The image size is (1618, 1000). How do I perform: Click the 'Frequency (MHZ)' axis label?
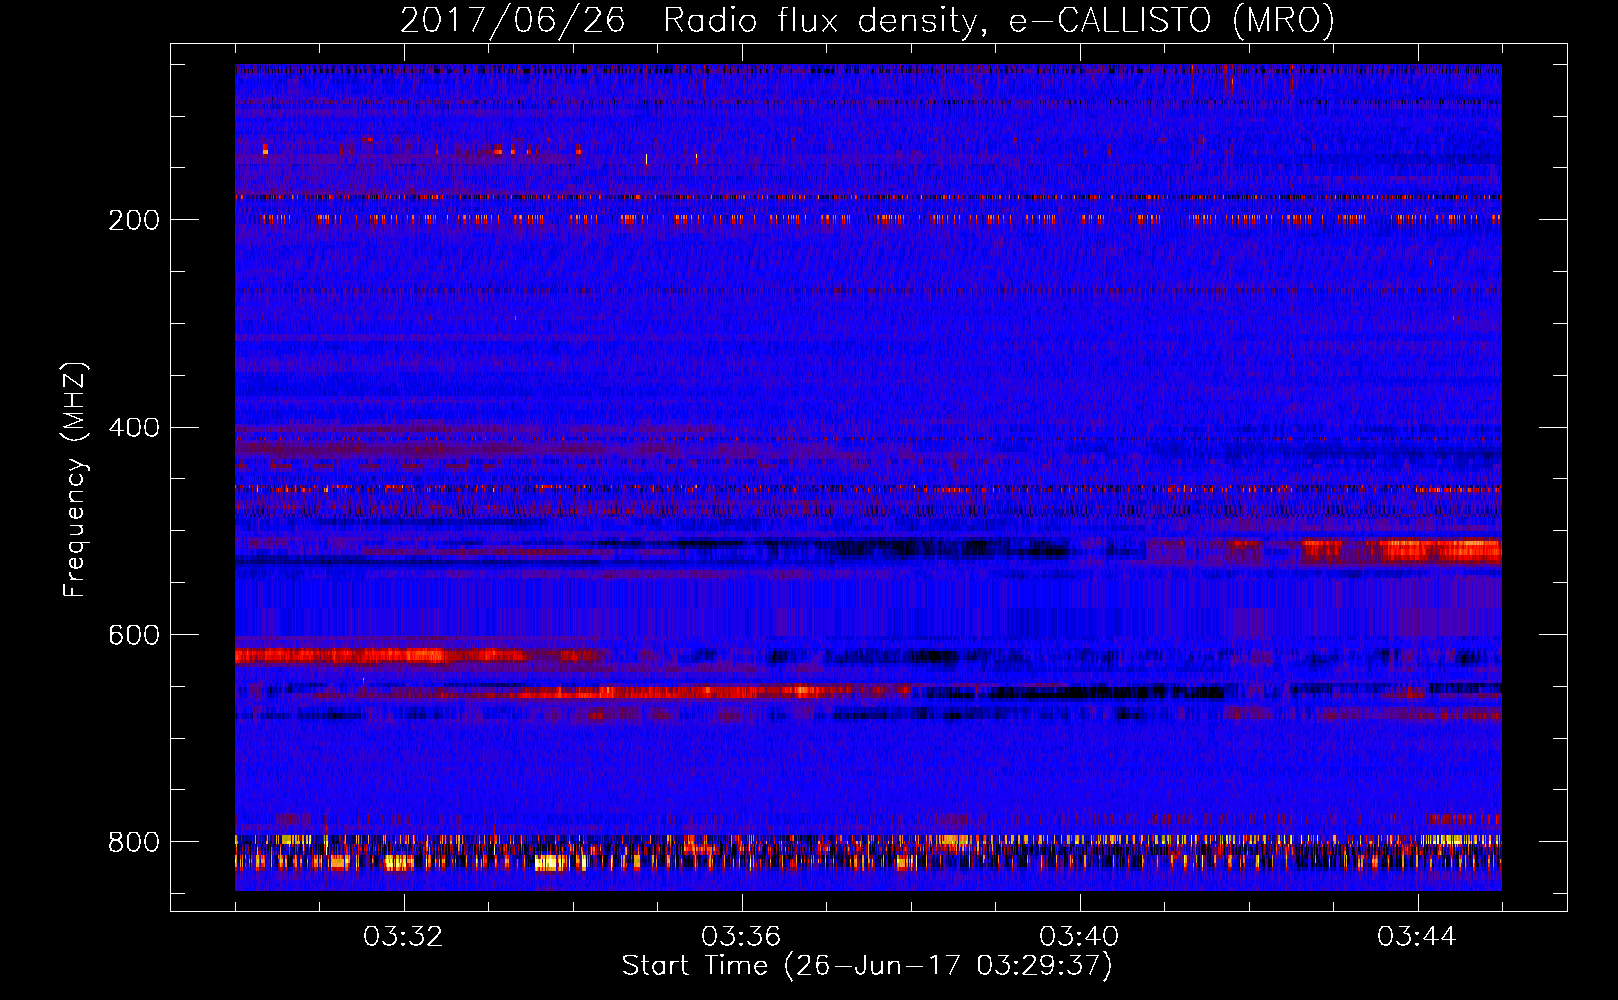pos(75,480)
